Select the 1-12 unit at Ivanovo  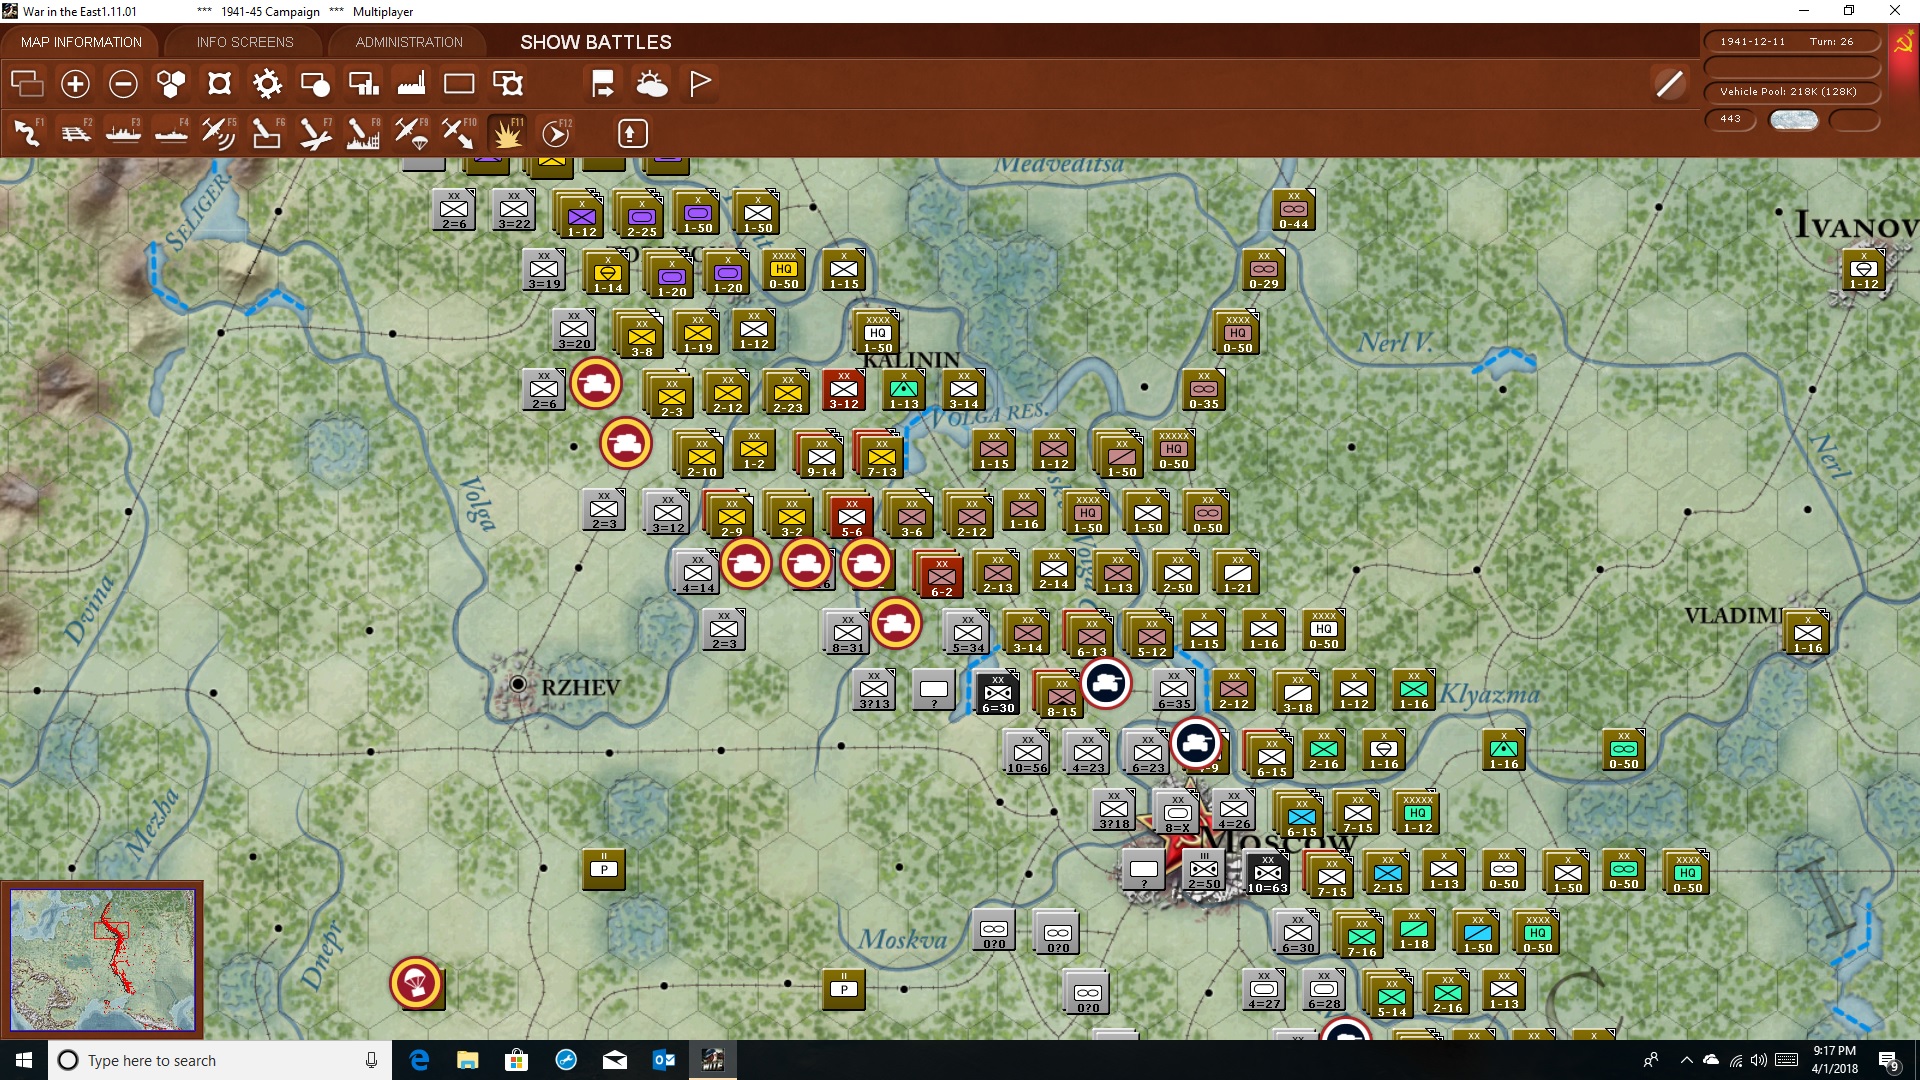click(x=1864, y=270)
